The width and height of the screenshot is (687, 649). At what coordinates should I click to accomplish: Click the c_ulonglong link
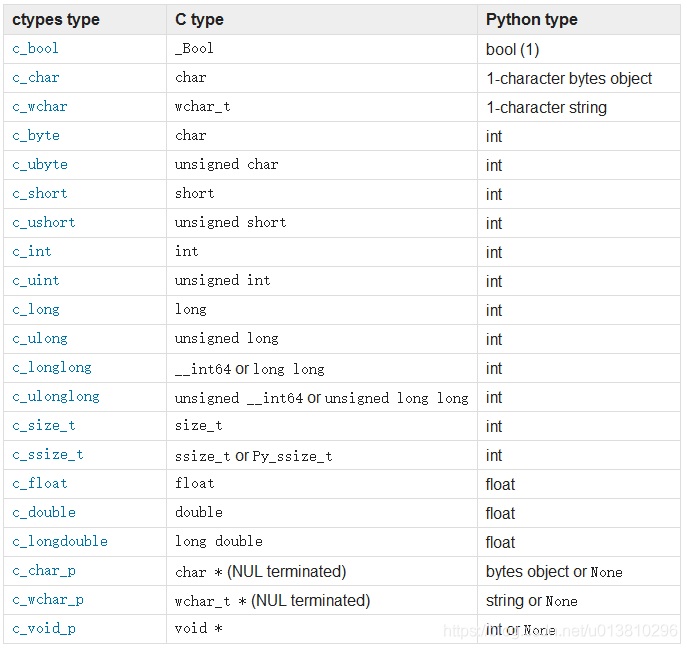pyautogui.click(x=56, y=397)
